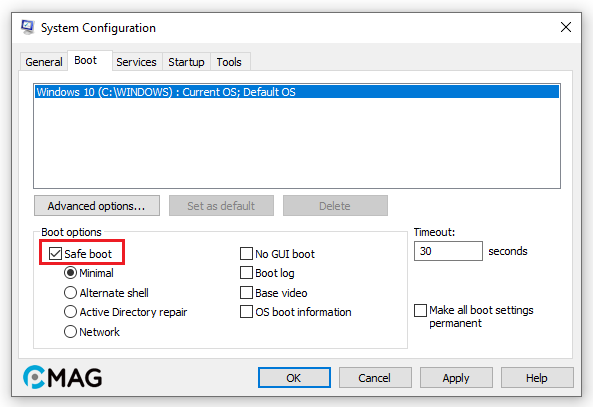Viewport: 593px width, 407px height.
Task: Enable the No GUI boot checkbox
Action: click(x=247, y=253)
